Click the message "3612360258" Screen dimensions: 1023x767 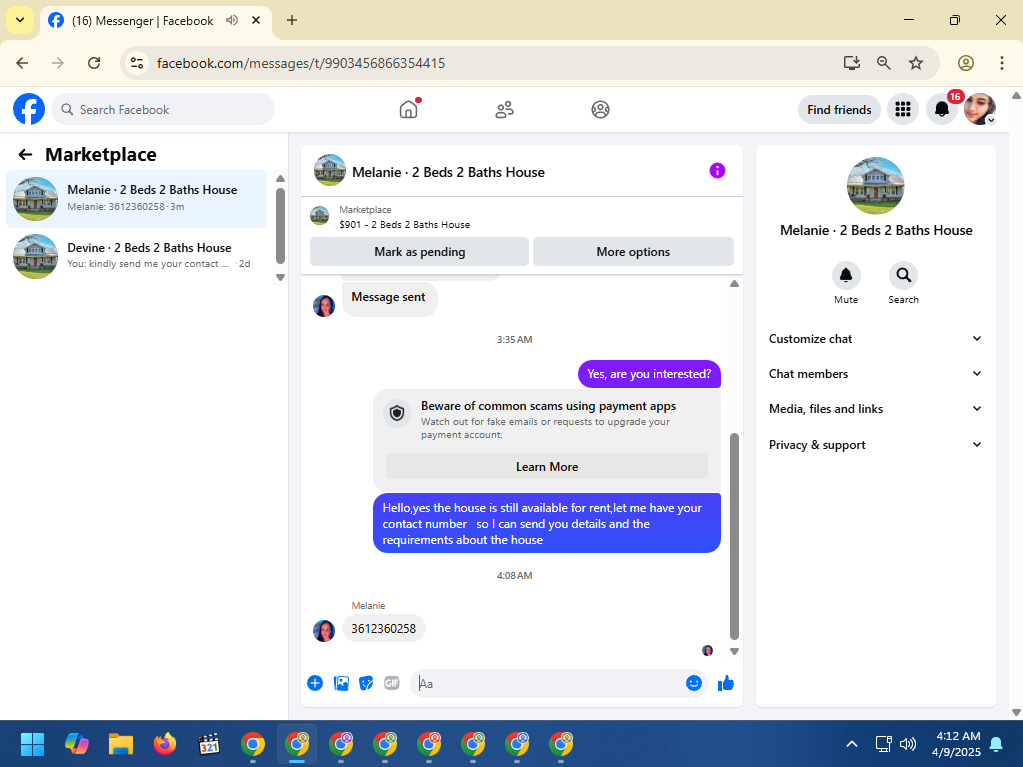click(x=384, y=629)
